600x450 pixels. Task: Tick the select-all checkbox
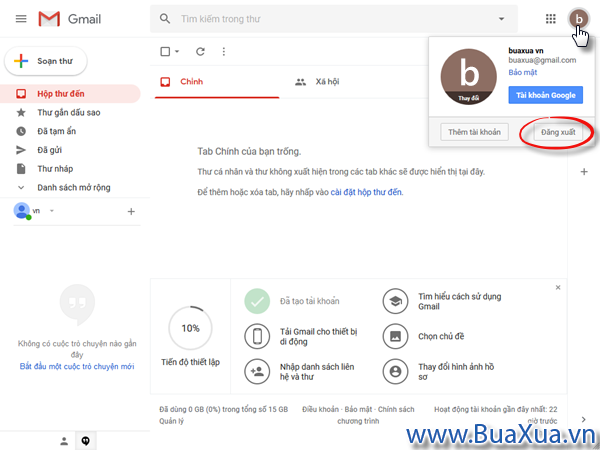pos(165,52)
